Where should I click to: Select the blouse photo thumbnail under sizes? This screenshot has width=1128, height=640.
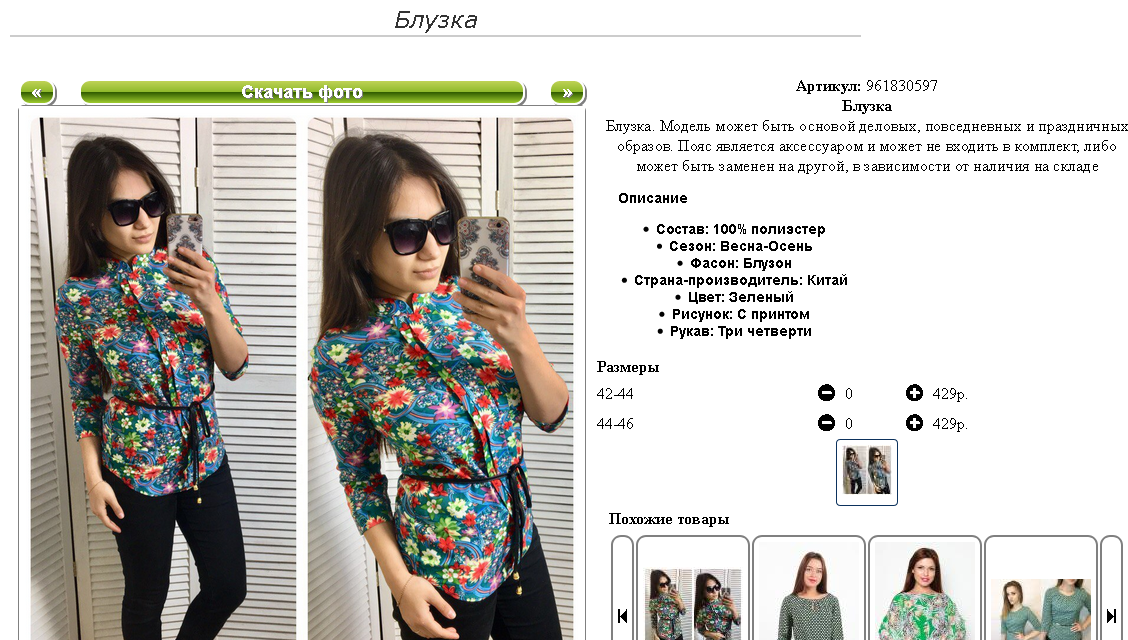867,472
